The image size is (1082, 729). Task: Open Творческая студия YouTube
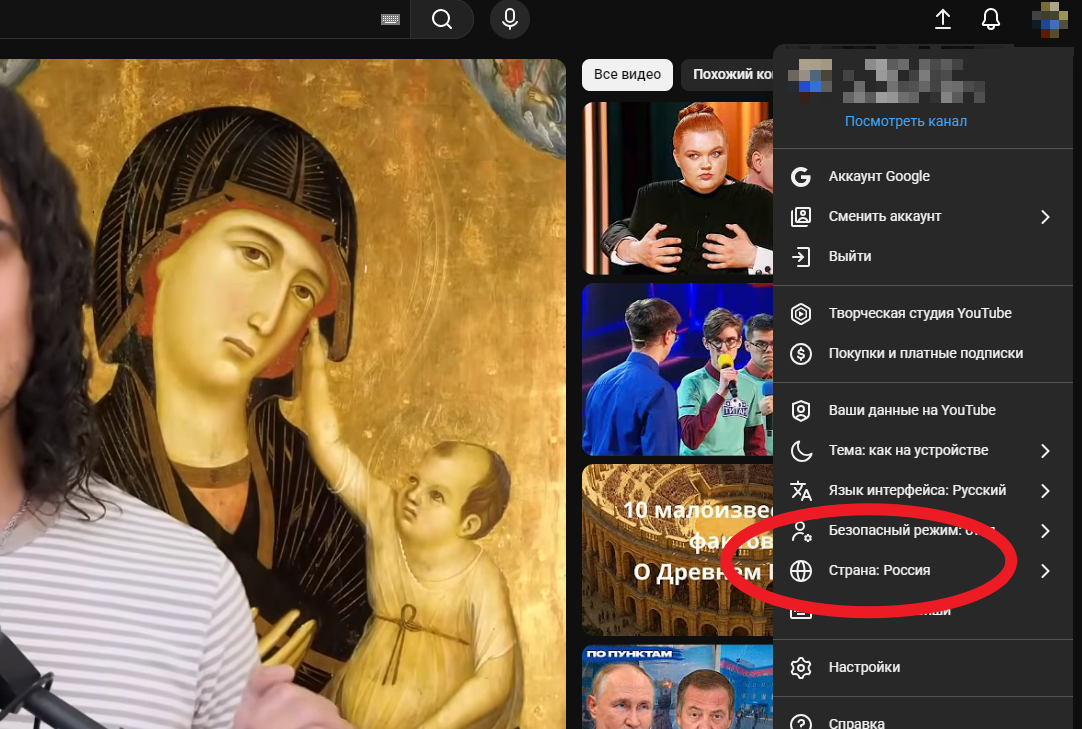pos(923,313)
